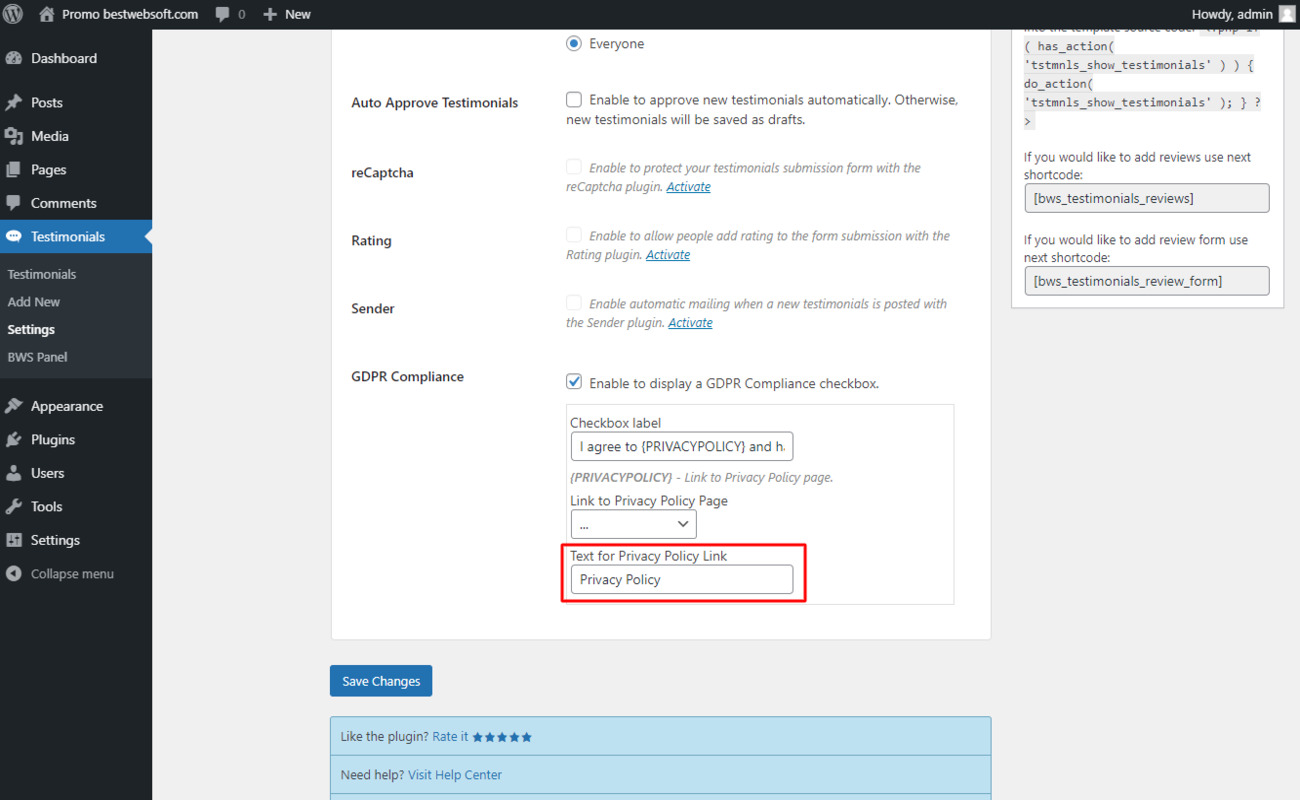Screen dimensions: 1300x800
Task: Click the Appearance brush icon
Action: pos(14,406)
